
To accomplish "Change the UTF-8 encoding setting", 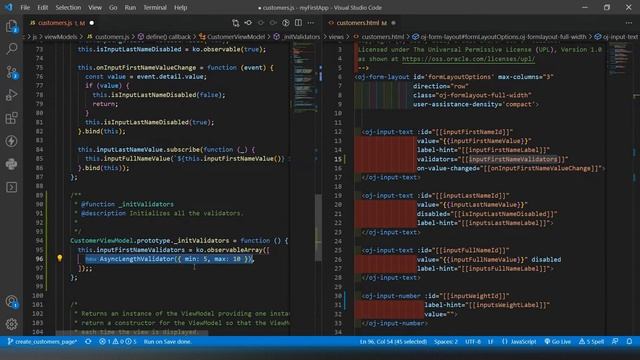I will 473,342.
